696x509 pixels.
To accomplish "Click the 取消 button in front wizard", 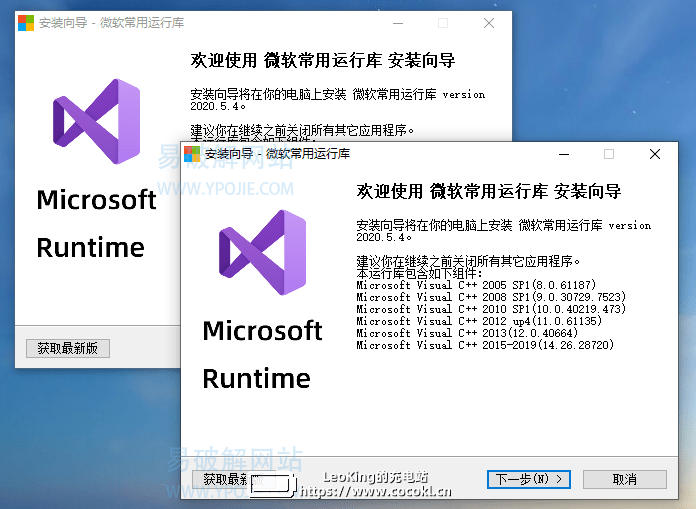I will [625, 479].
